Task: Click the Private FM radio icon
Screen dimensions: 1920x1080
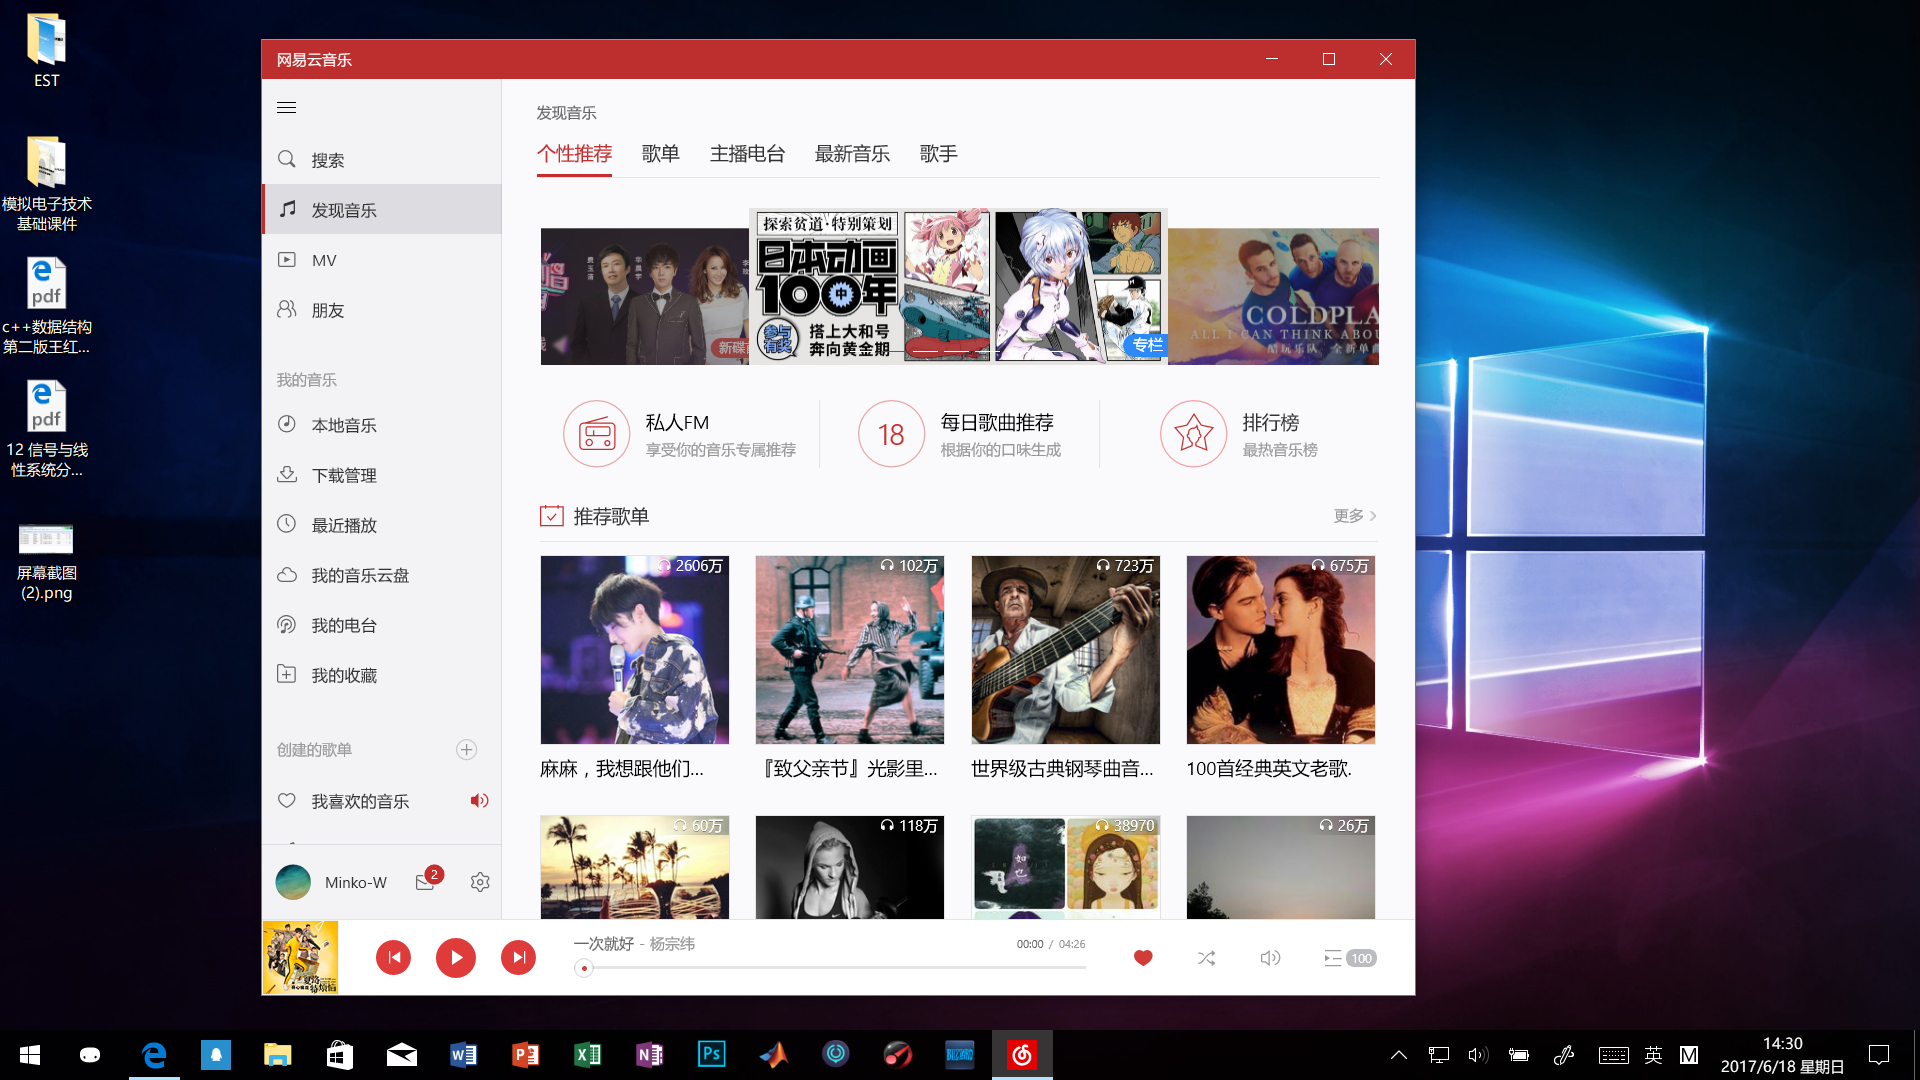Action: (597, 434)
